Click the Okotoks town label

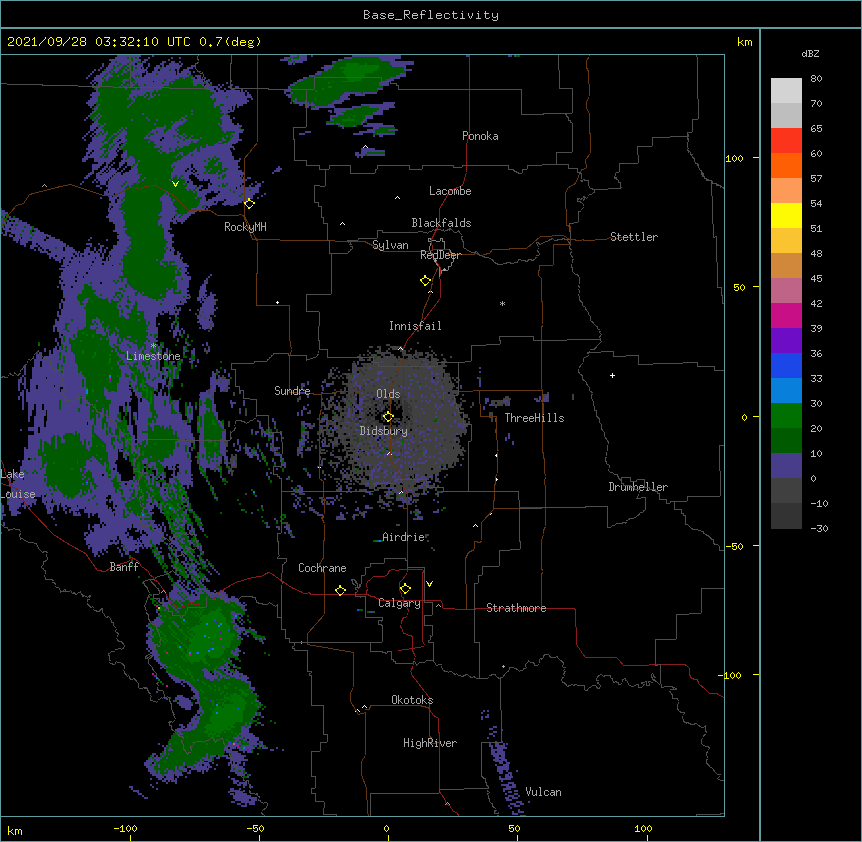(x=412, y=700)
